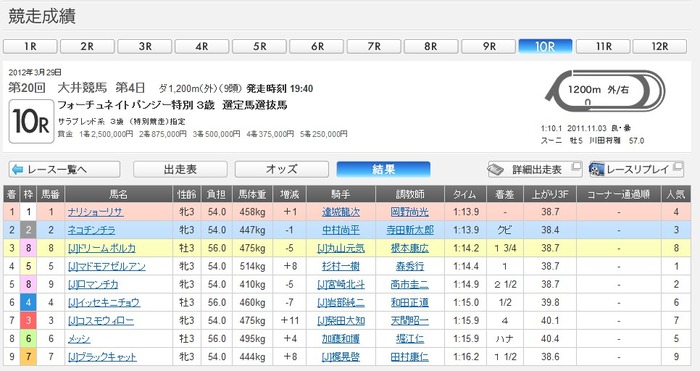Open horse link マドモアゼルアン

point(107,267)
